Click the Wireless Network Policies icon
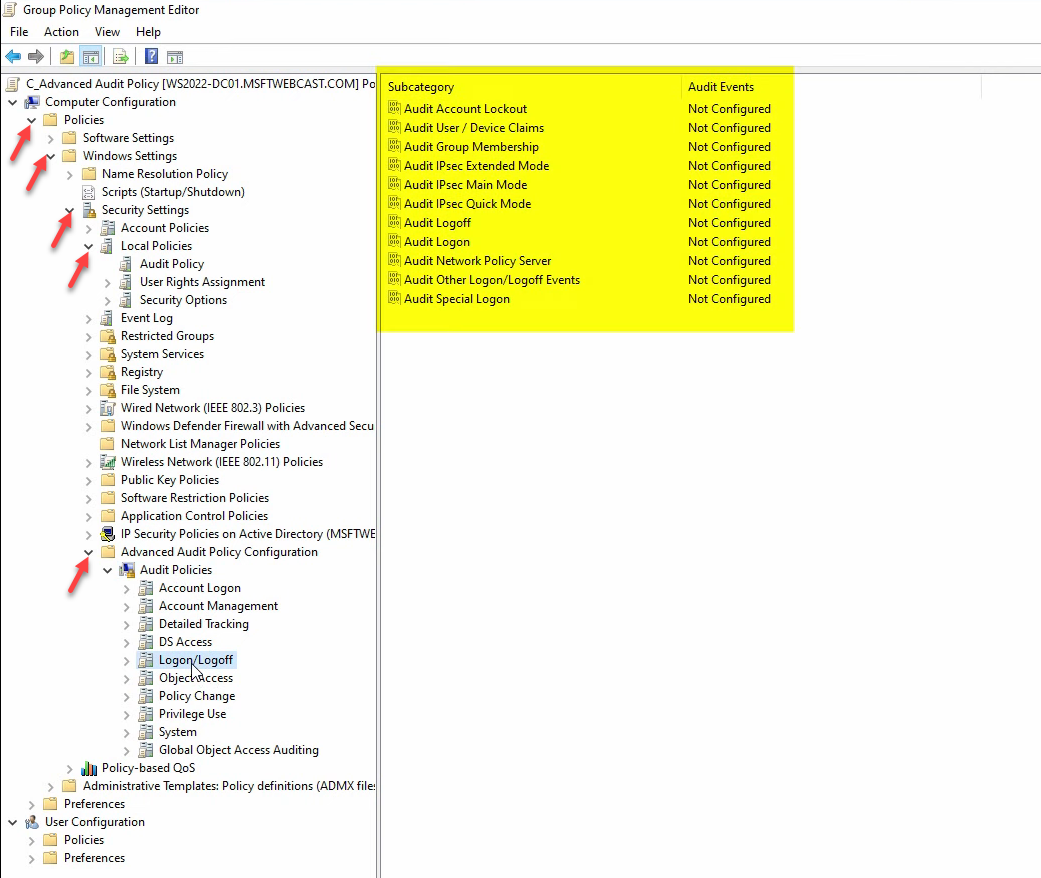 (x=108, y=462)
